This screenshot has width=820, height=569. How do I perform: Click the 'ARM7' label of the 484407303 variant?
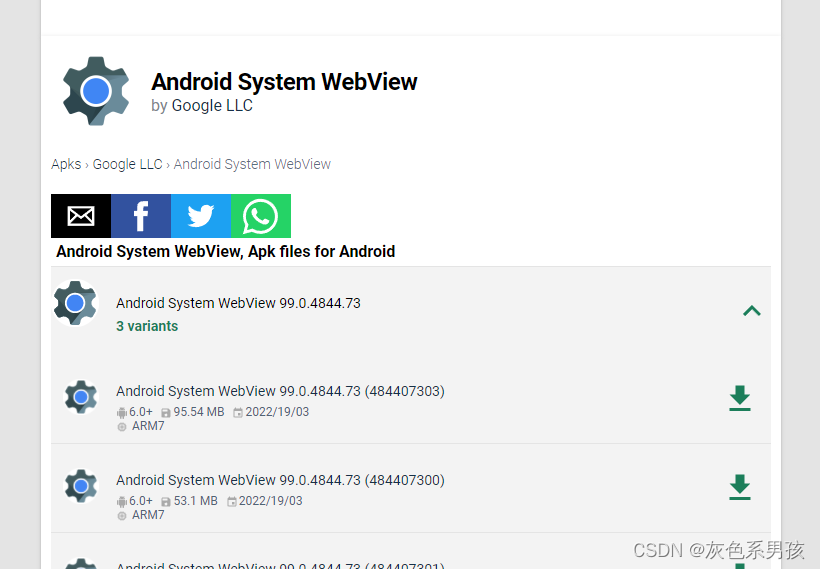coord(148,426)
